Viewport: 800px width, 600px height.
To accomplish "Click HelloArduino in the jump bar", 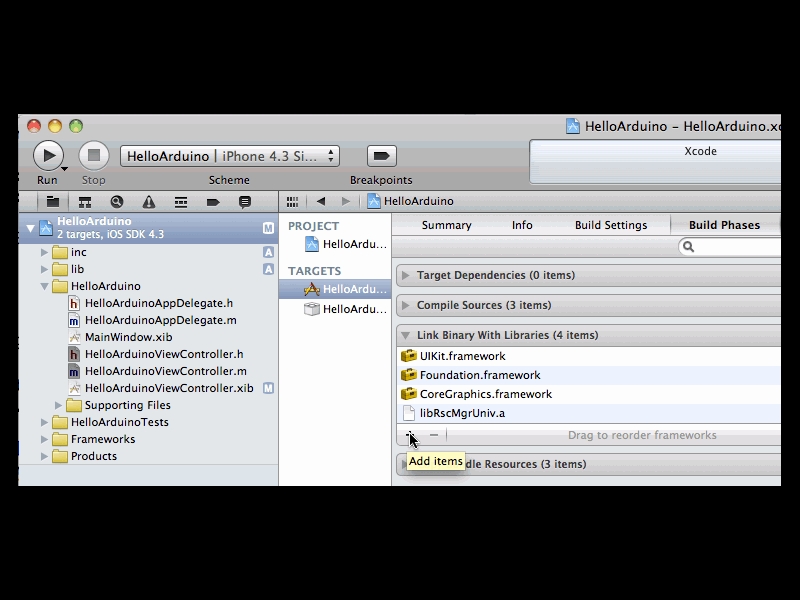I will click(x=411, y=201).
